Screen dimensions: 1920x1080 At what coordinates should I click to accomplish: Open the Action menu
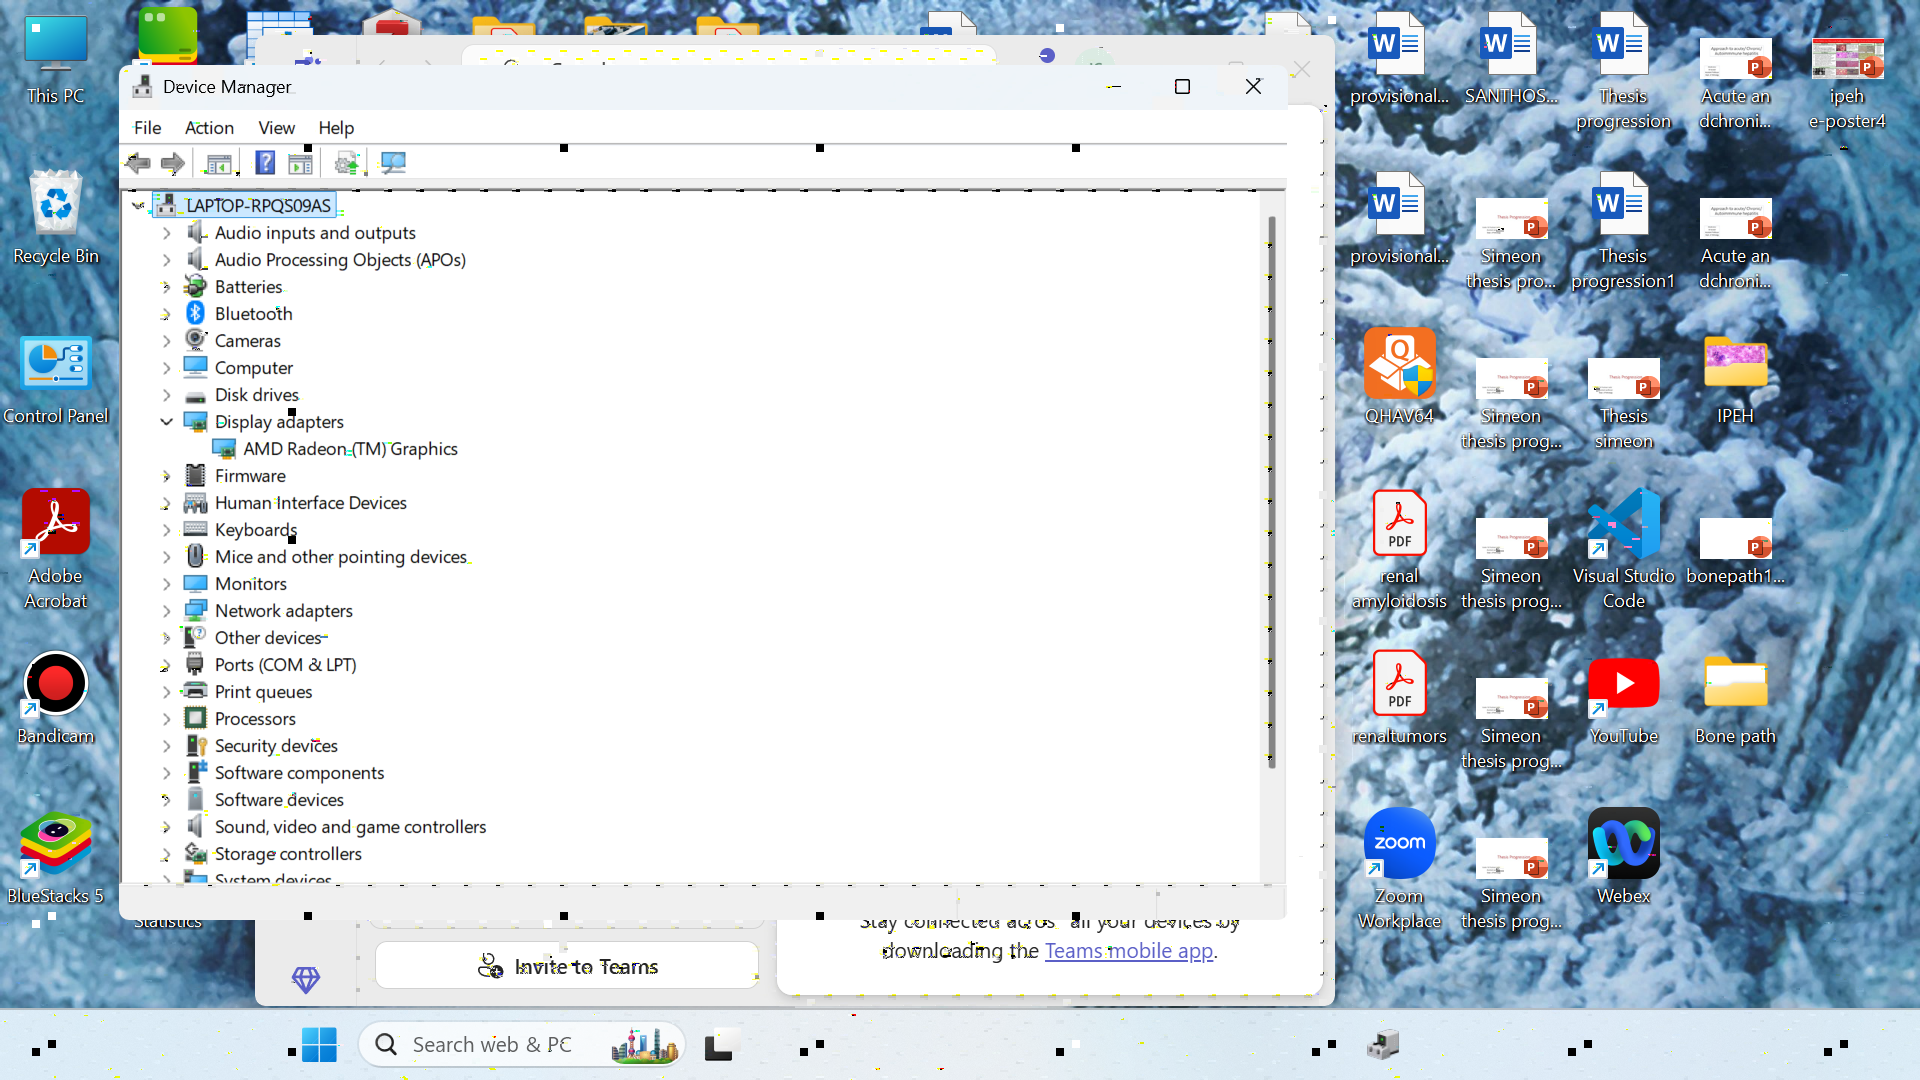pos(209,128)
